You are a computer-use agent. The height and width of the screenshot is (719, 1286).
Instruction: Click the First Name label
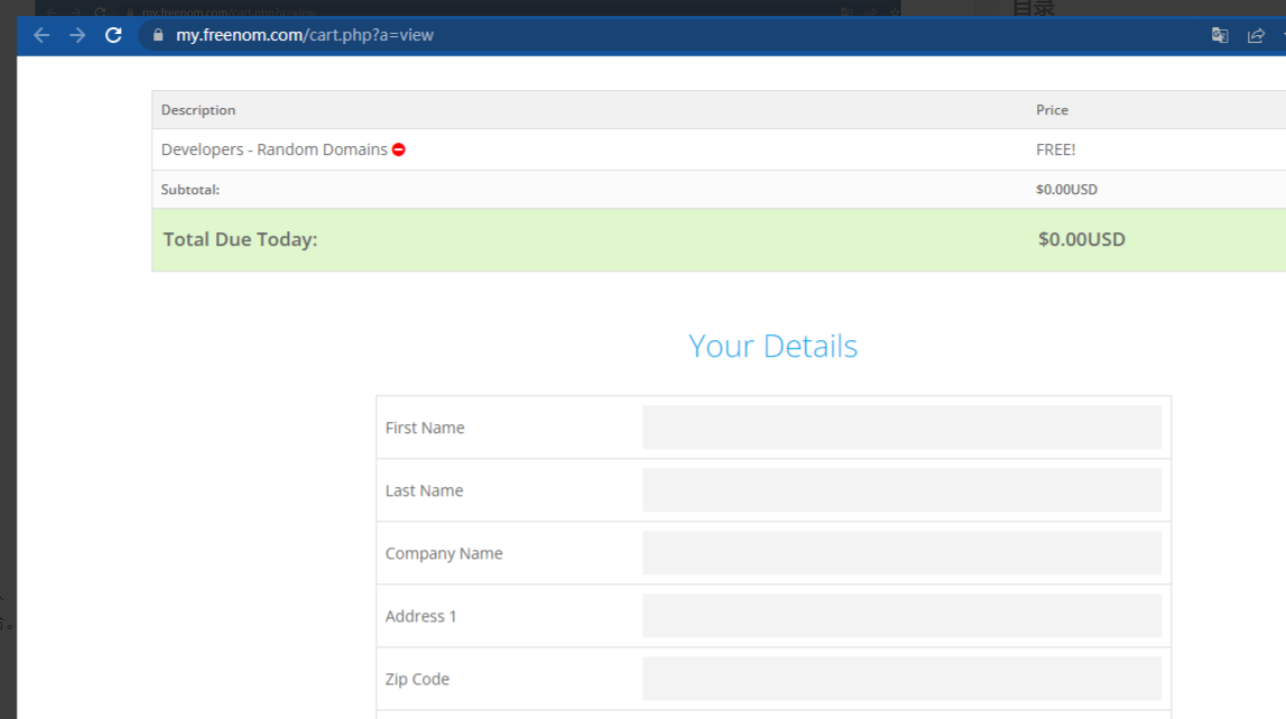point(425,428)
